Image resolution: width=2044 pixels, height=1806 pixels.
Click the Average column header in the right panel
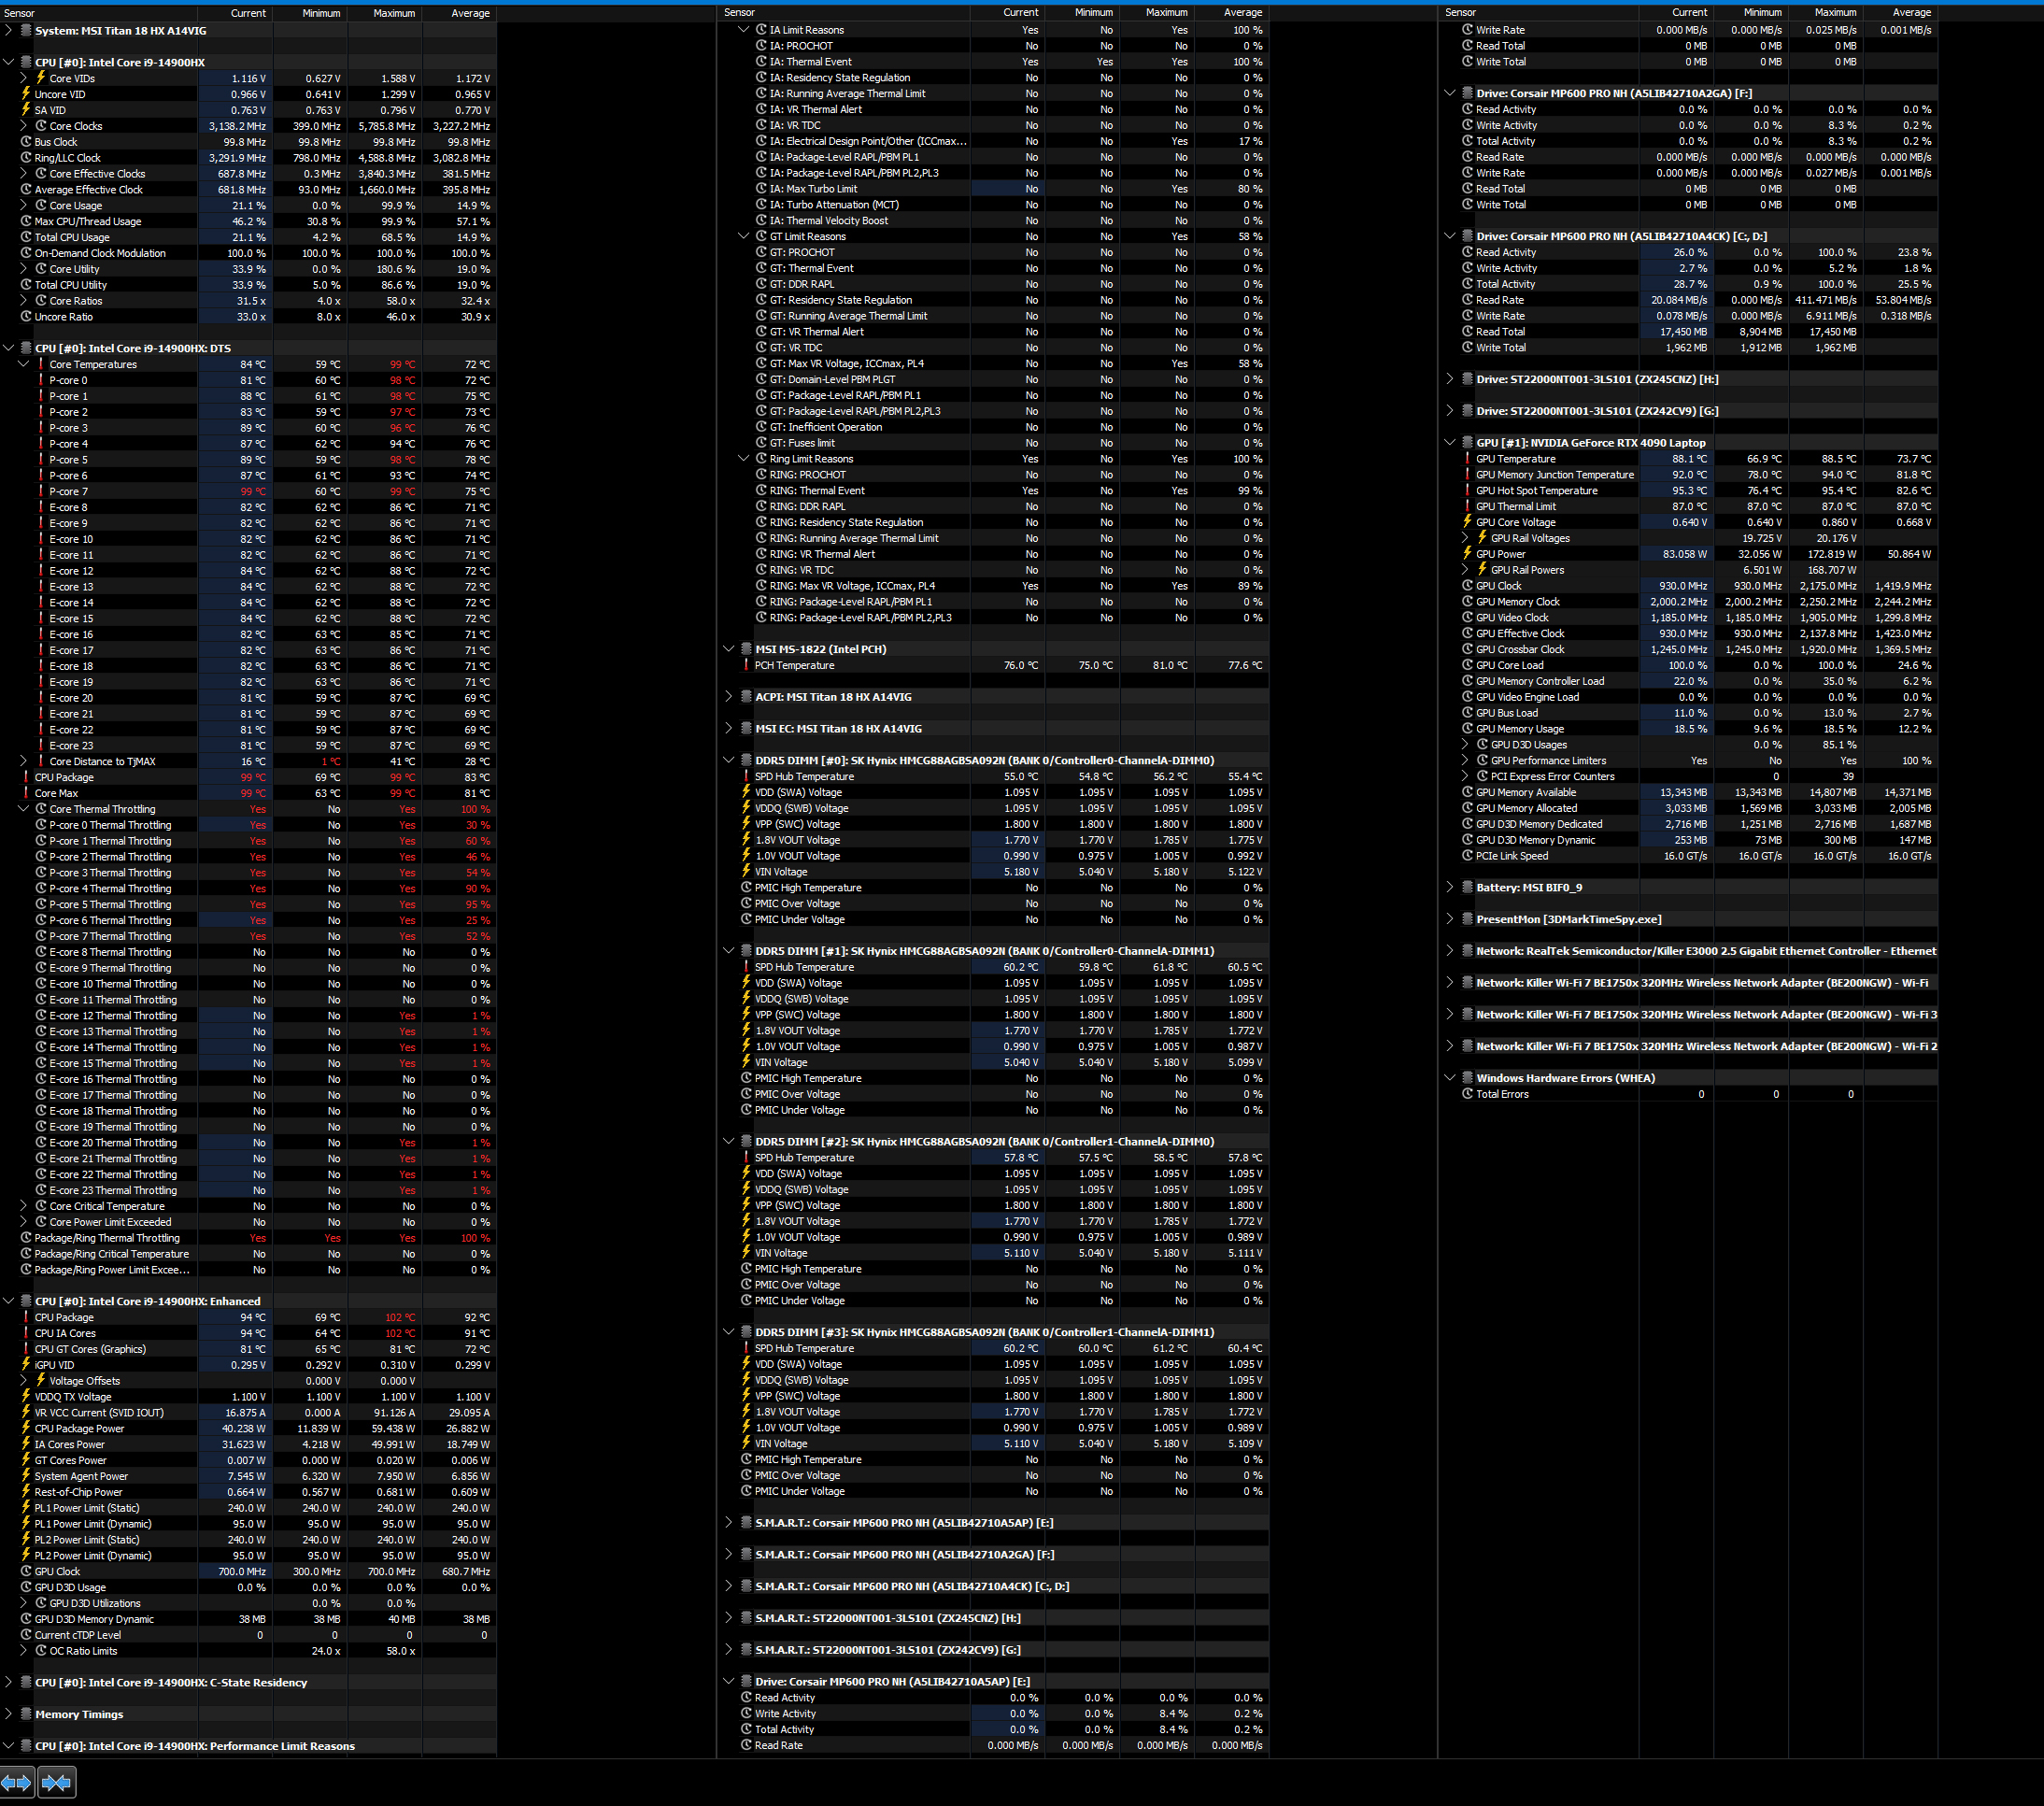pos(1900,12)
